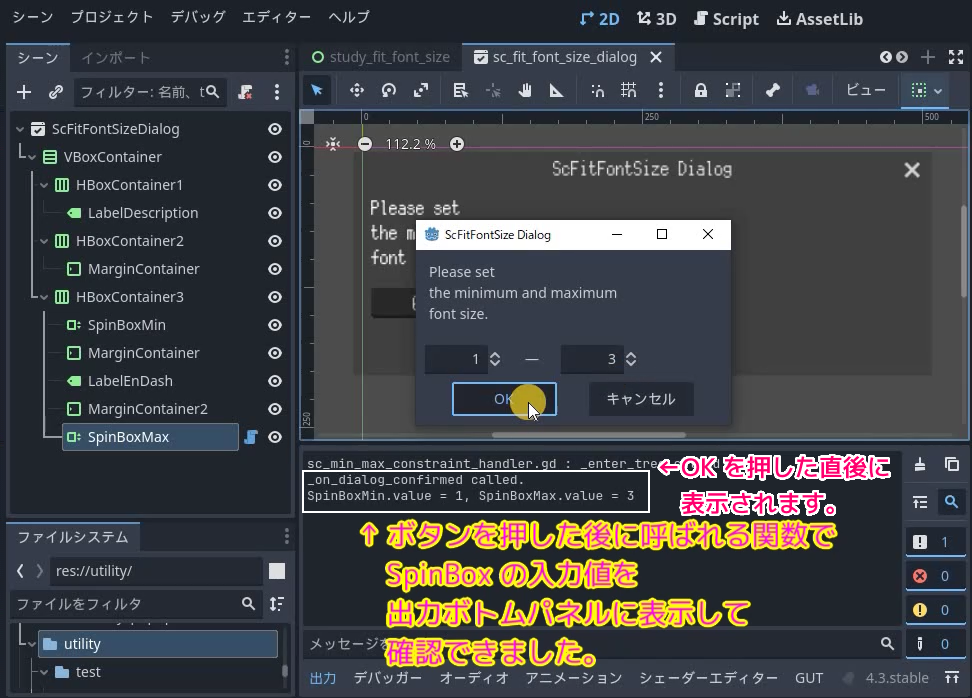Group the selected node's children
Screen dimensions: 972x698
(x=733, y=91)
